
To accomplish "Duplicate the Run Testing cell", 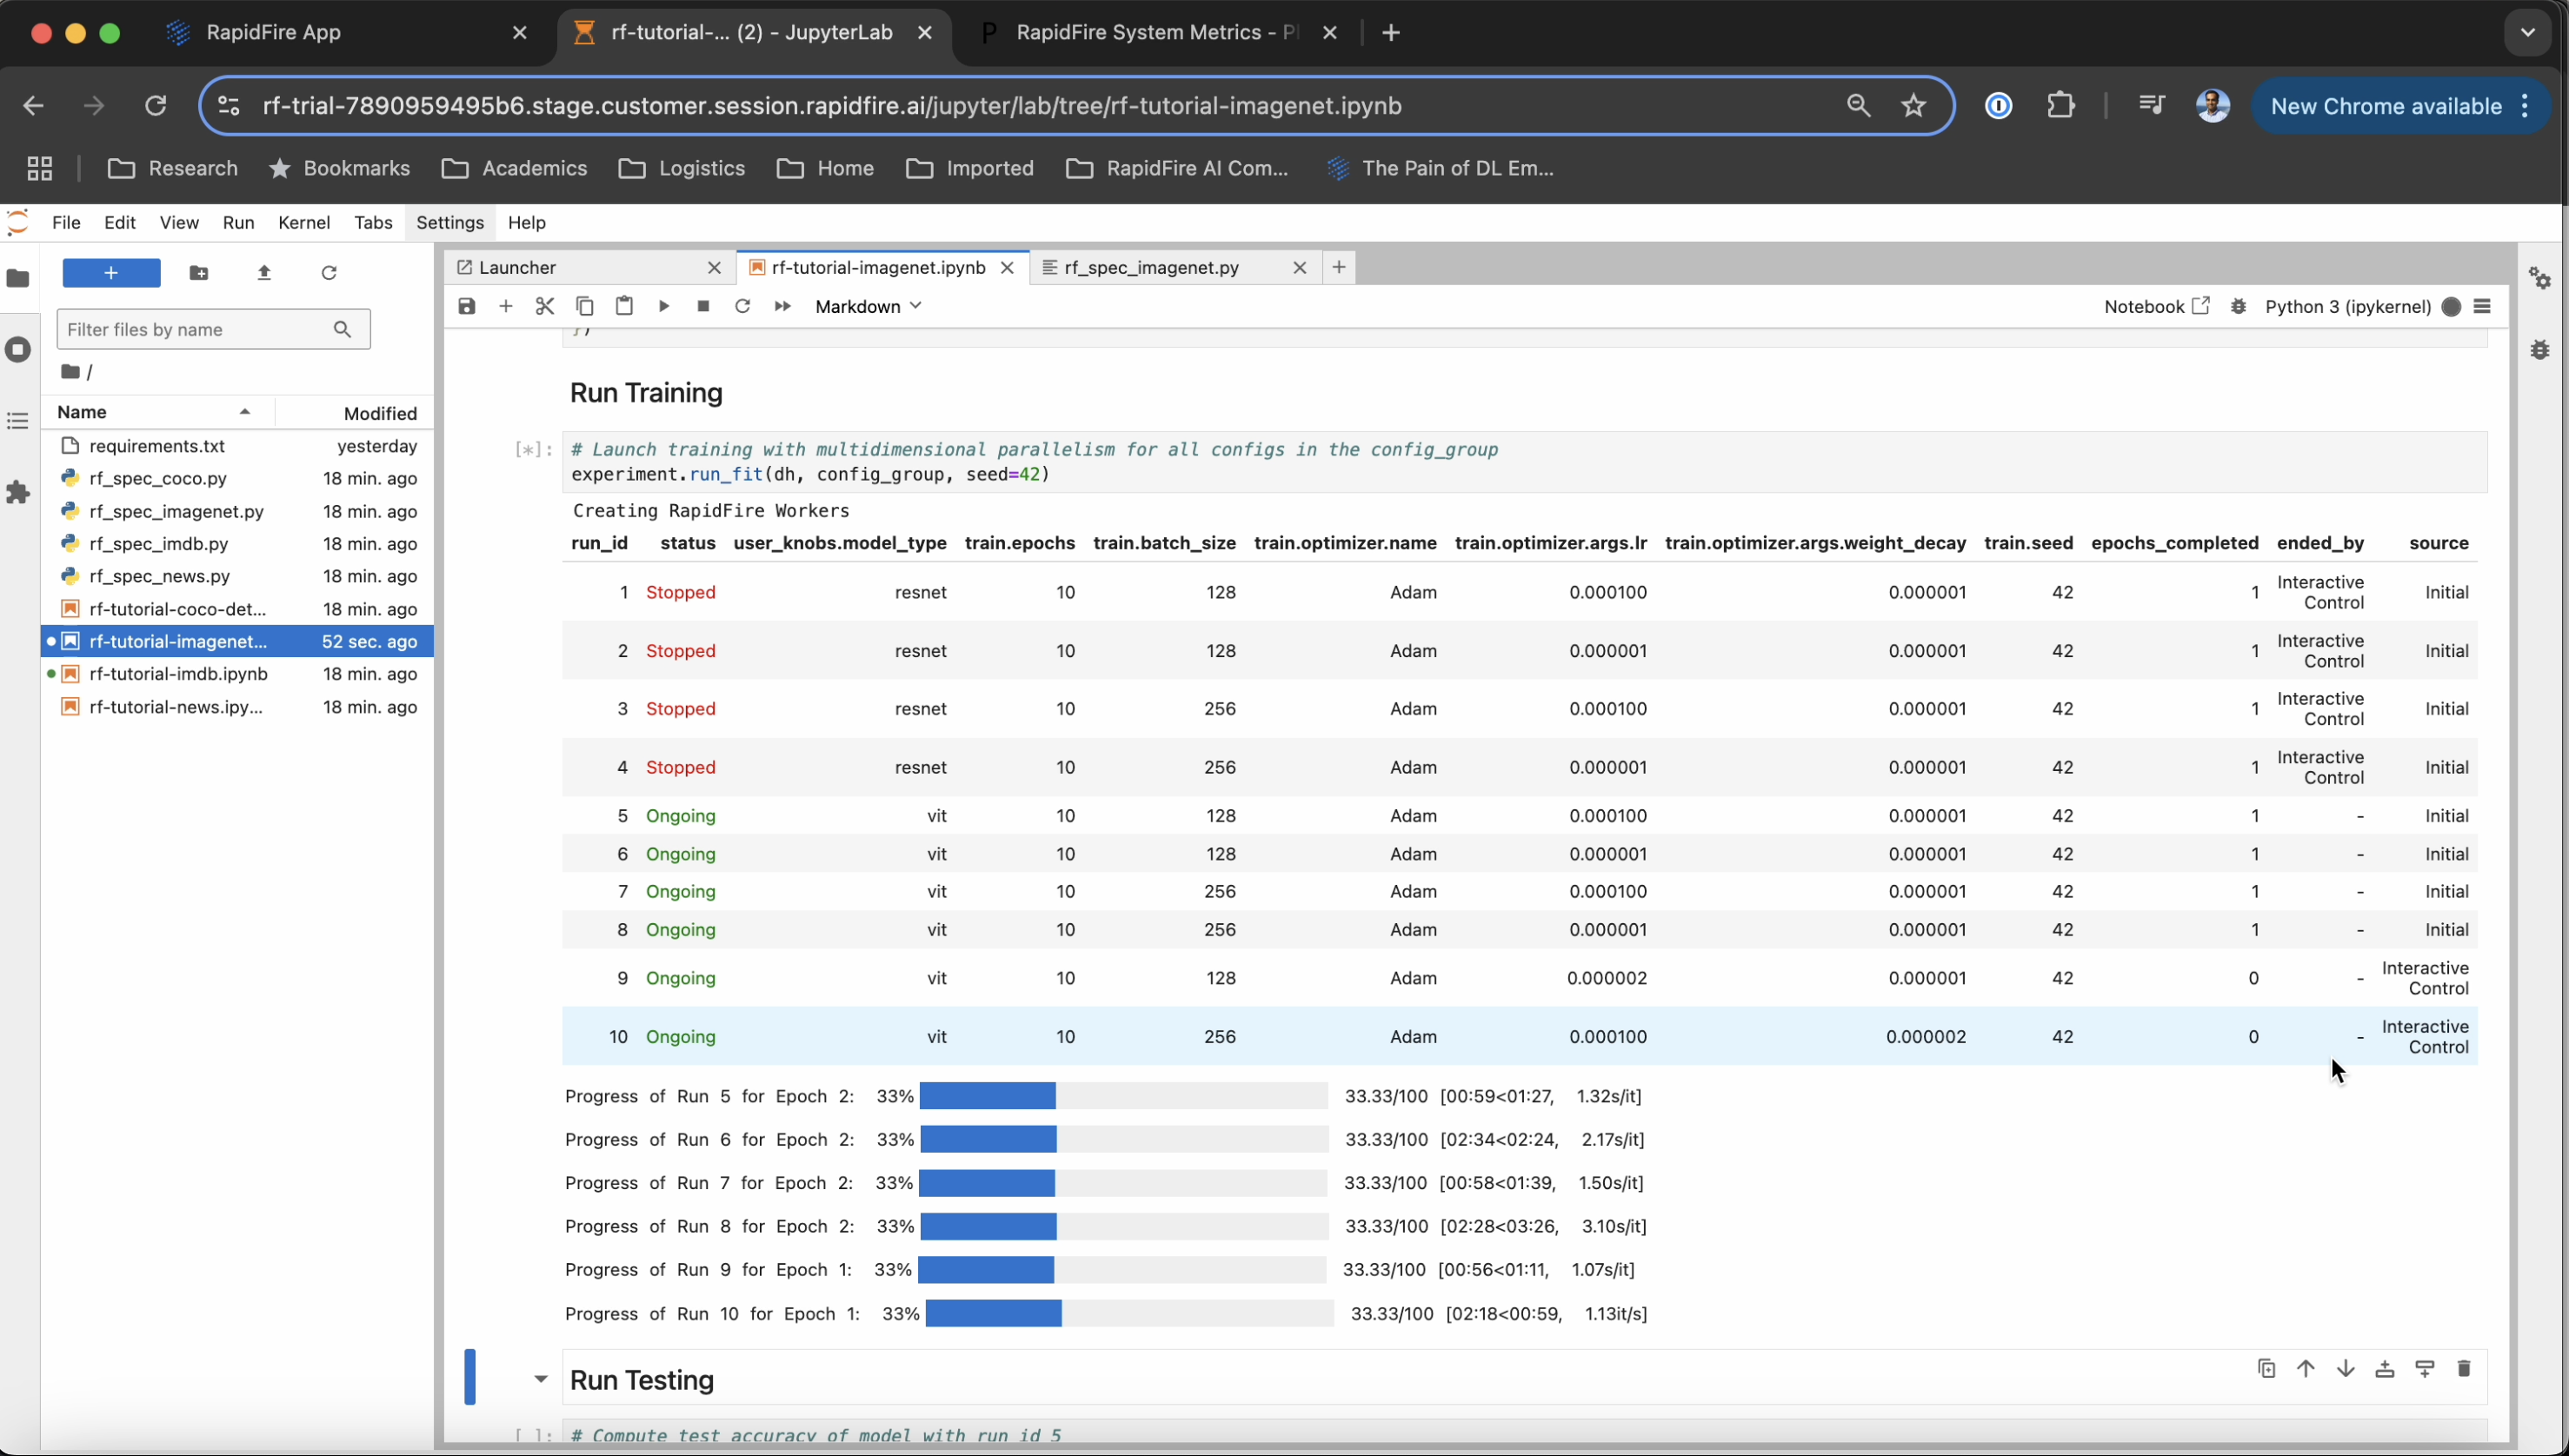I will click(x=2267, y=1368).
